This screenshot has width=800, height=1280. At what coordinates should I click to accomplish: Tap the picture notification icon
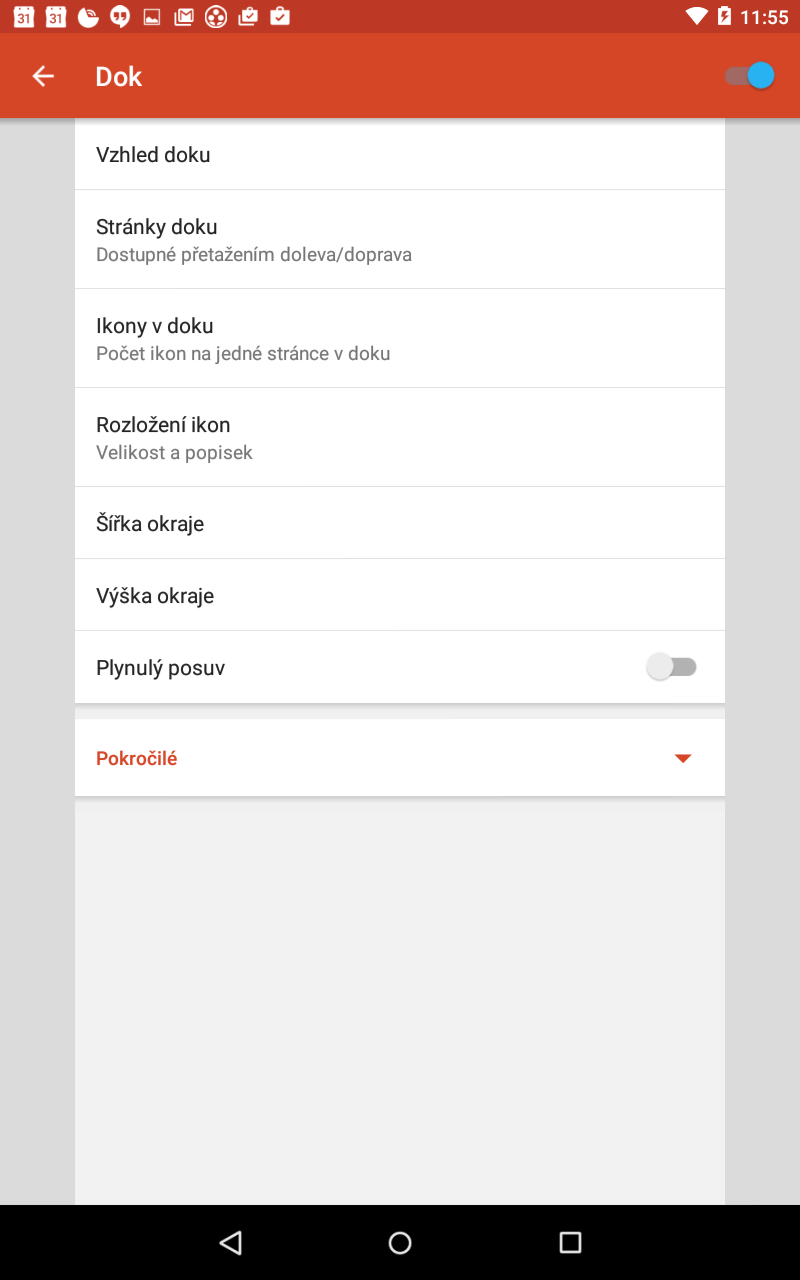(x=152, y=16)
